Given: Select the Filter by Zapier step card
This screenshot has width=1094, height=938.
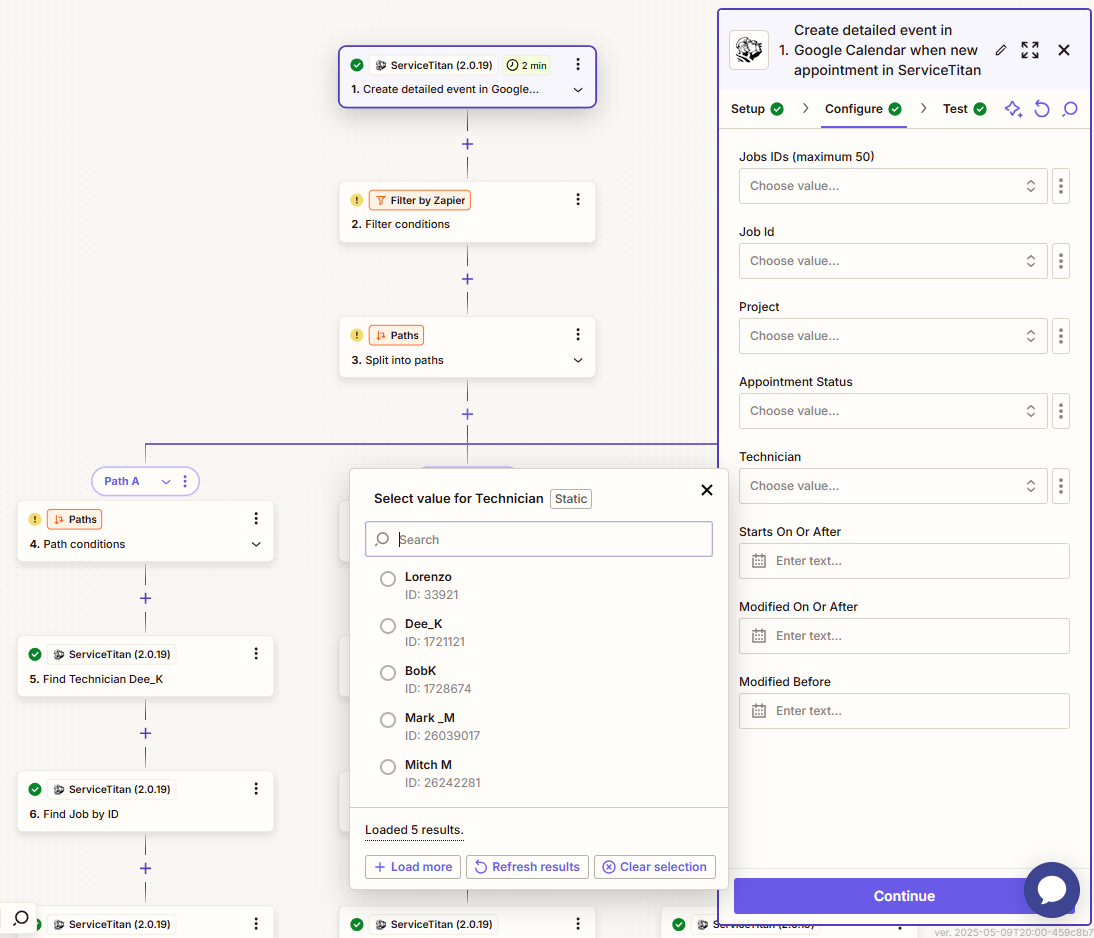Looking at the screenshot, I should 467,212.
